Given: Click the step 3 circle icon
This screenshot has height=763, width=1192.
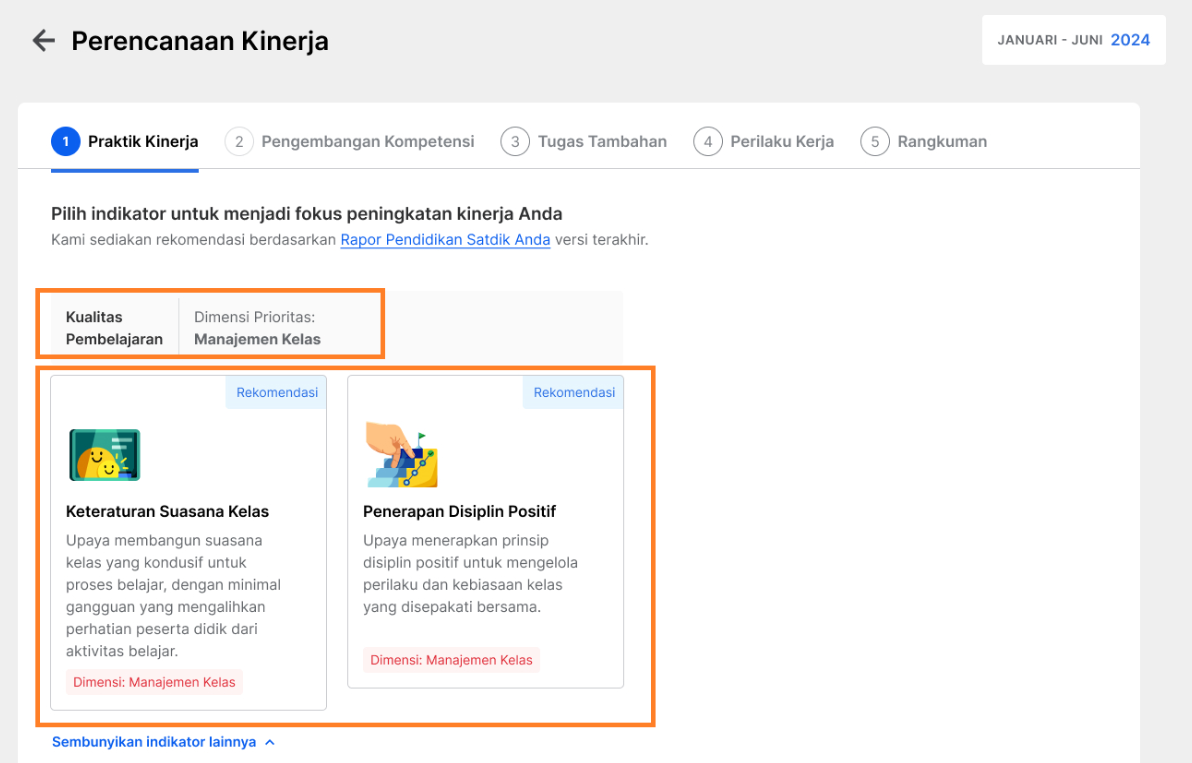Looking at the screenshot, I should click(x=515, y=141).
